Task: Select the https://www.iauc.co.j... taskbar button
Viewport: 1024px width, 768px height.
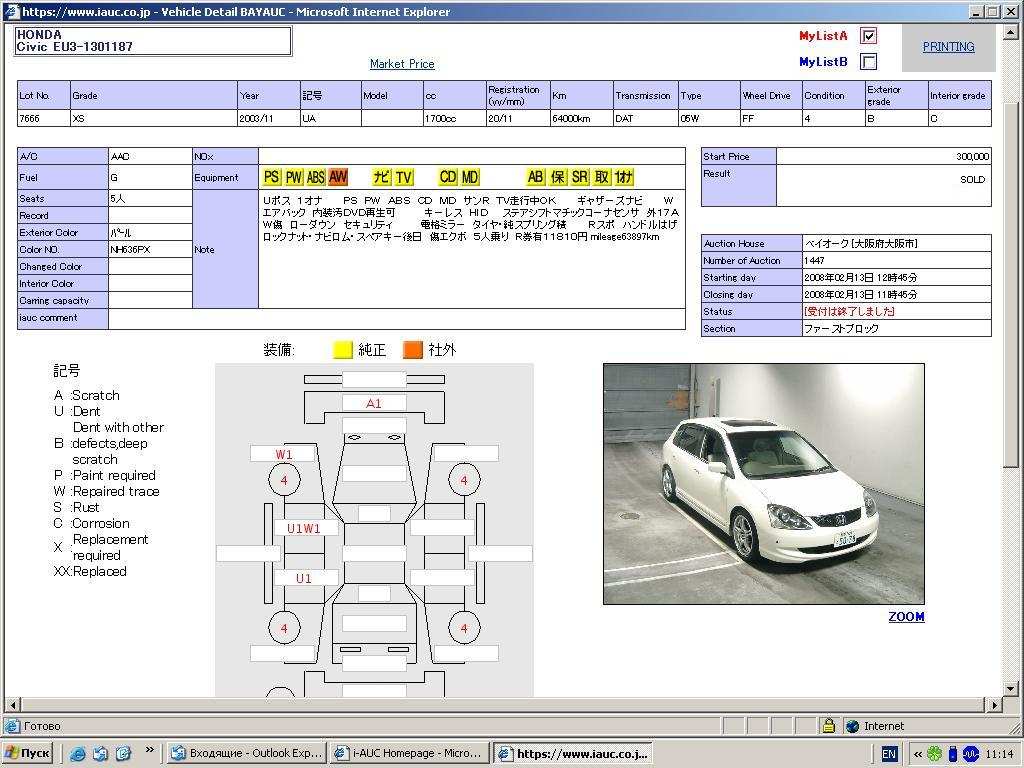Action: coord(573,753)
